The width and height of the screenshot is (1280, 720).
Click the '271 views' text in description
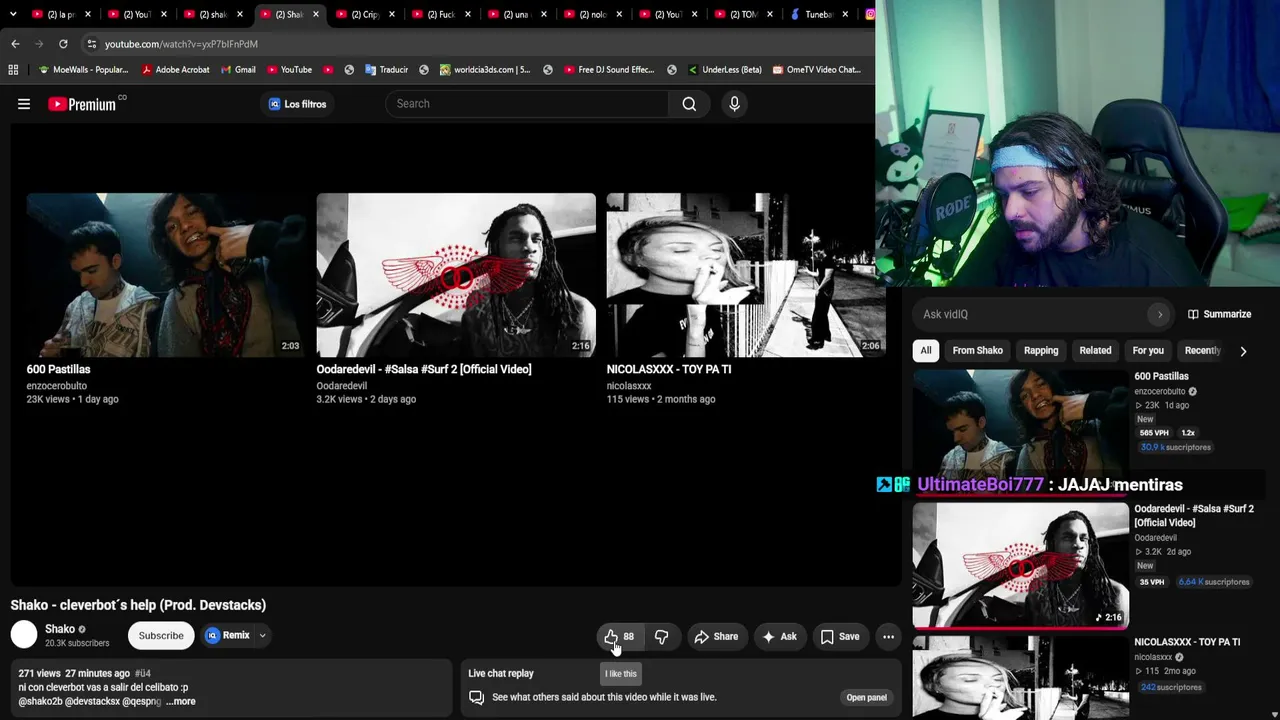[39, 674]
